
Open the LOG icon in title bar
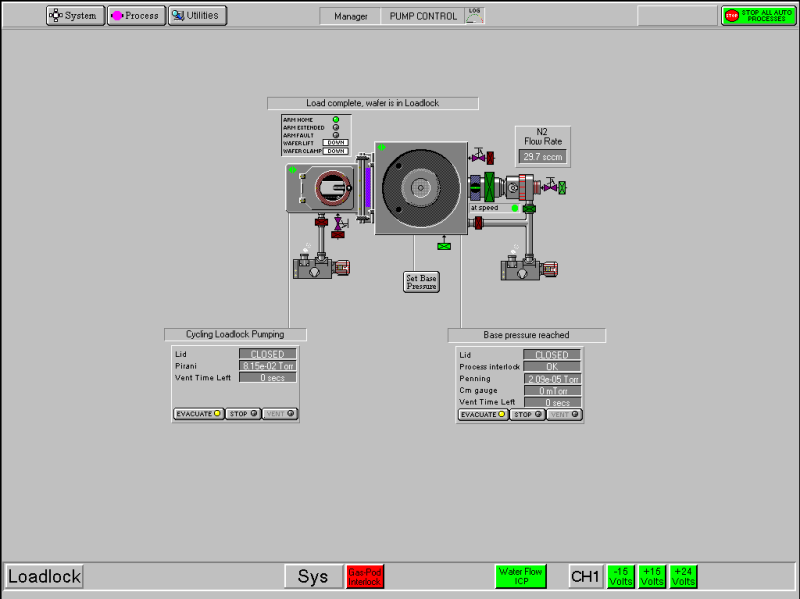[475, 15]
